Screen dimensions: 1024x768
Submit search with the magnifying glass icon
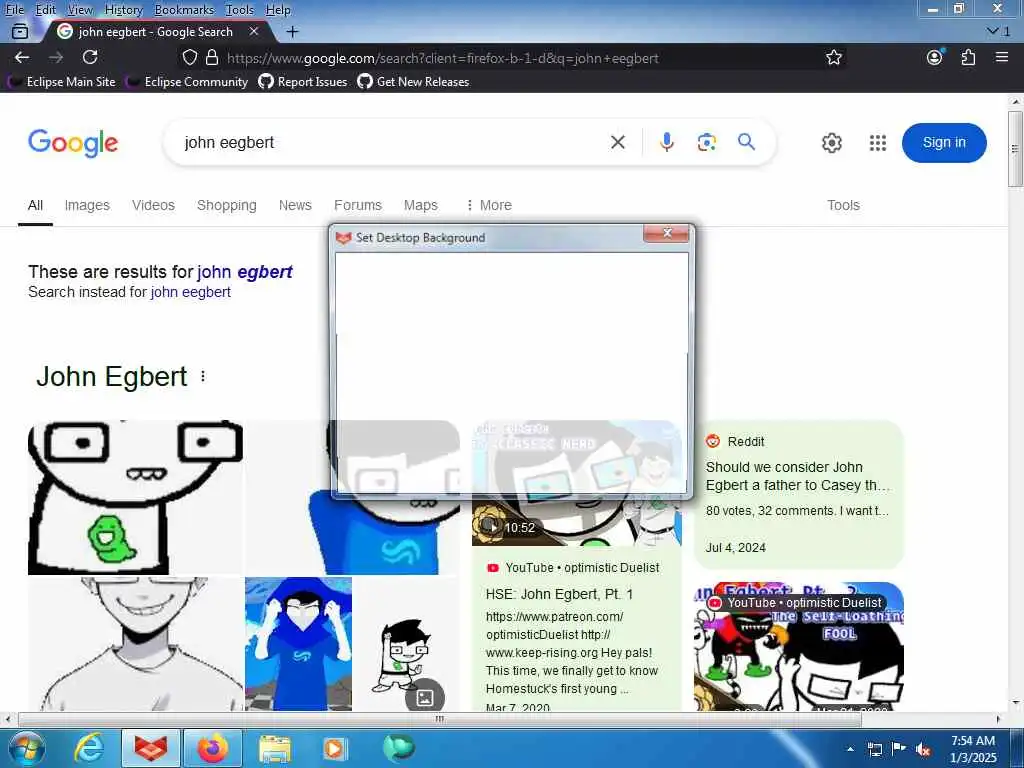pos(746,142)
